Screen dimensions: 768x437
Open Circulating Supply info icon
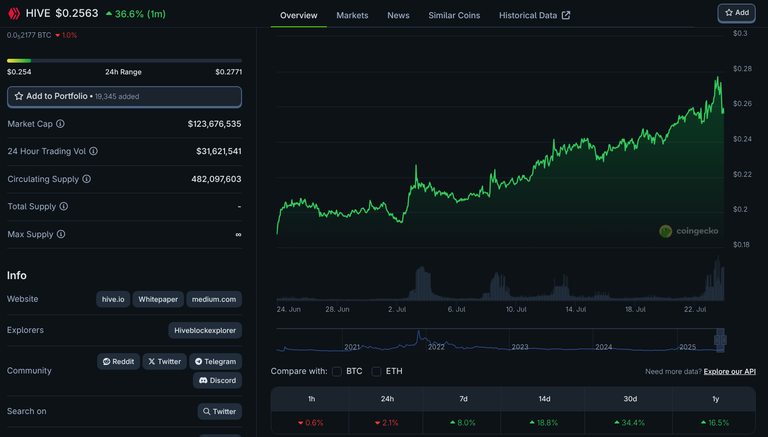87,179
